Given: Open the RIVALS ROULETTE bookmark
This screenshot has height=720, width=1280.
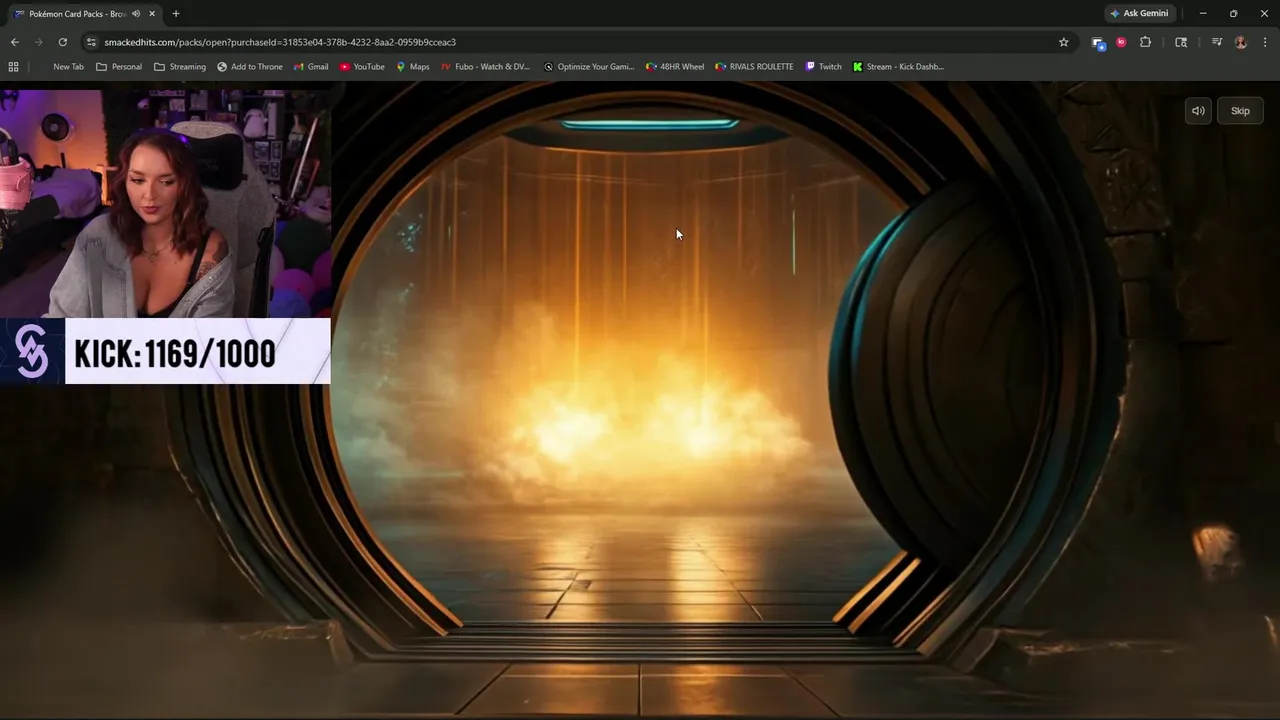Looking at the screenshot, I should click(x=755, y=67).
